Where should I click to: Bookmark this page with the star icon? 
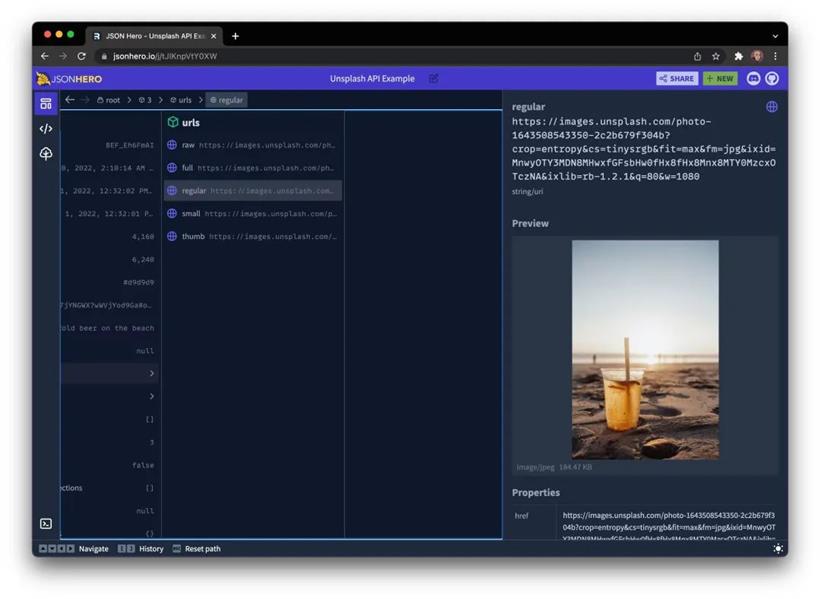click(716, 56)
